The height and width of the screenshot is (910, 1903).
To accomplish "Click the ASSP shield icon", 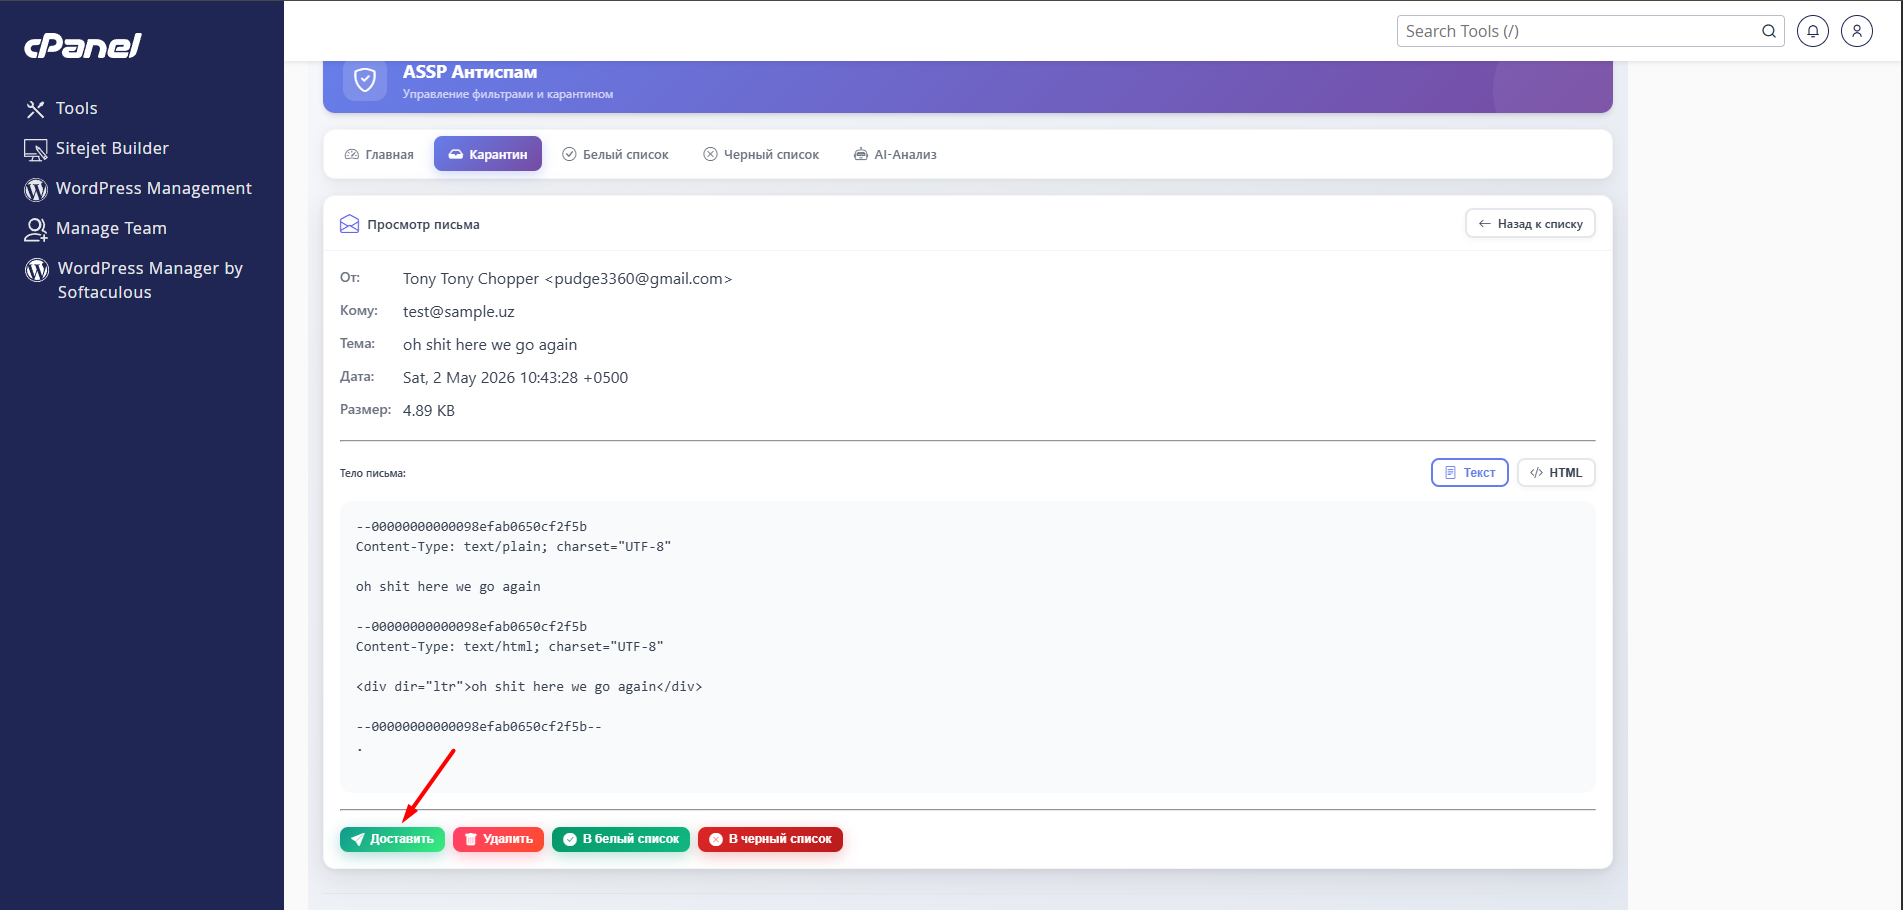I will click(365, 80).
